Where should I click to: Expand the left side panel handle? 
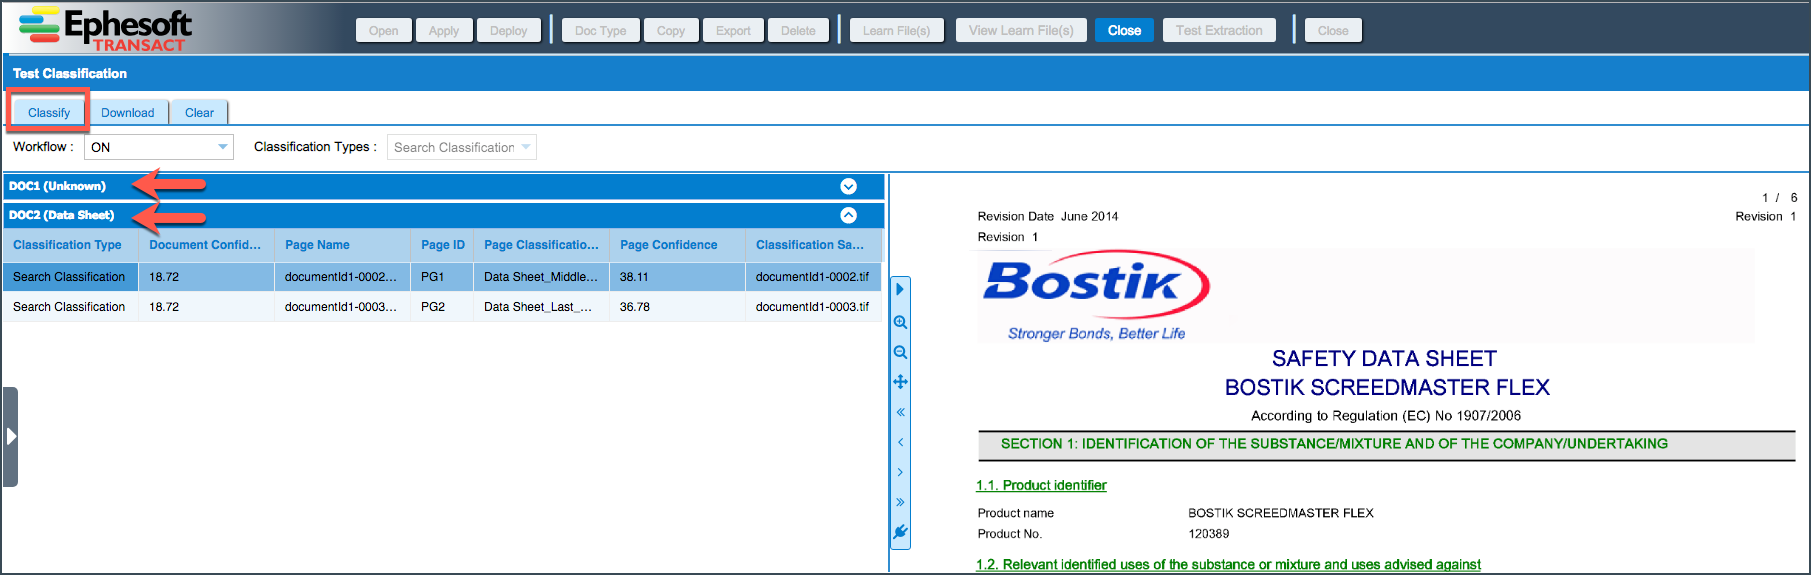[10, 437]
